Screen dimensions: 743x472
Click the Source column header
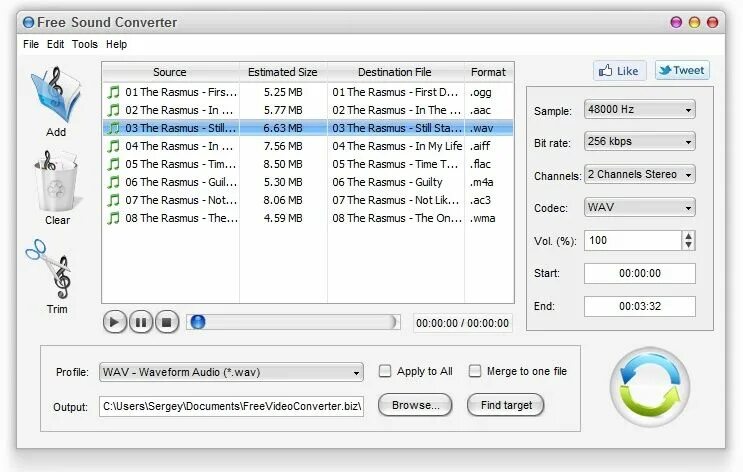(170, 72)
